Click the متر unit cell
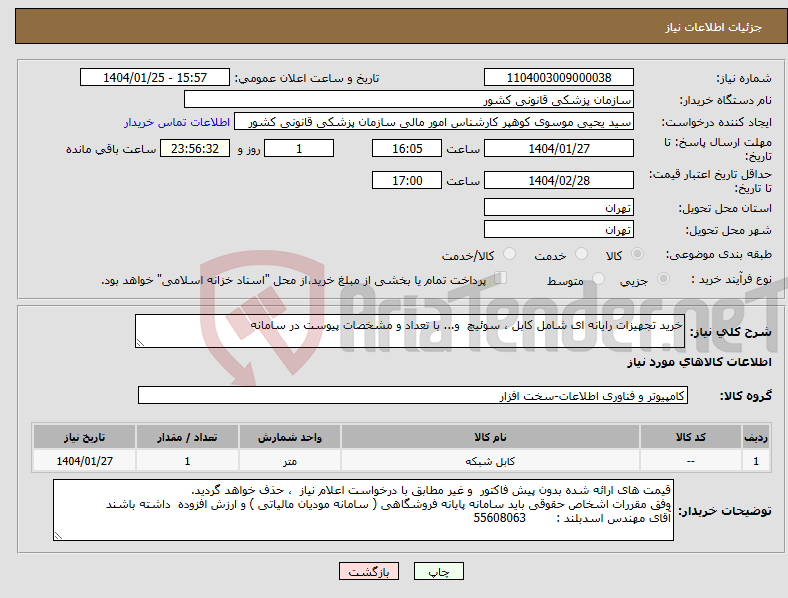The height and width of the screenshot is (598, 788). (290, 461)
